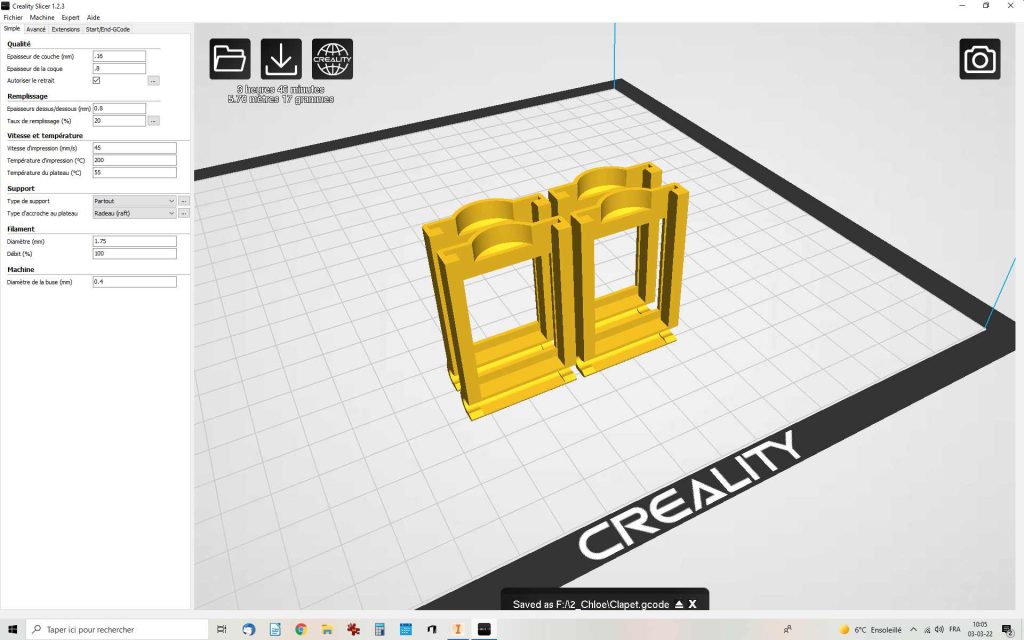Switch to the Avancé tab
This screenshot has height=640, width=1024.
[x=36, y=29]
